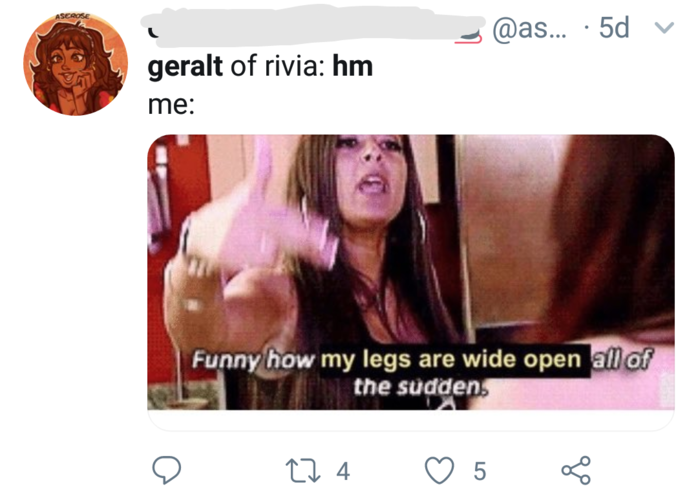Click the 'me:' line of the tweet

(x=171, y=105)
